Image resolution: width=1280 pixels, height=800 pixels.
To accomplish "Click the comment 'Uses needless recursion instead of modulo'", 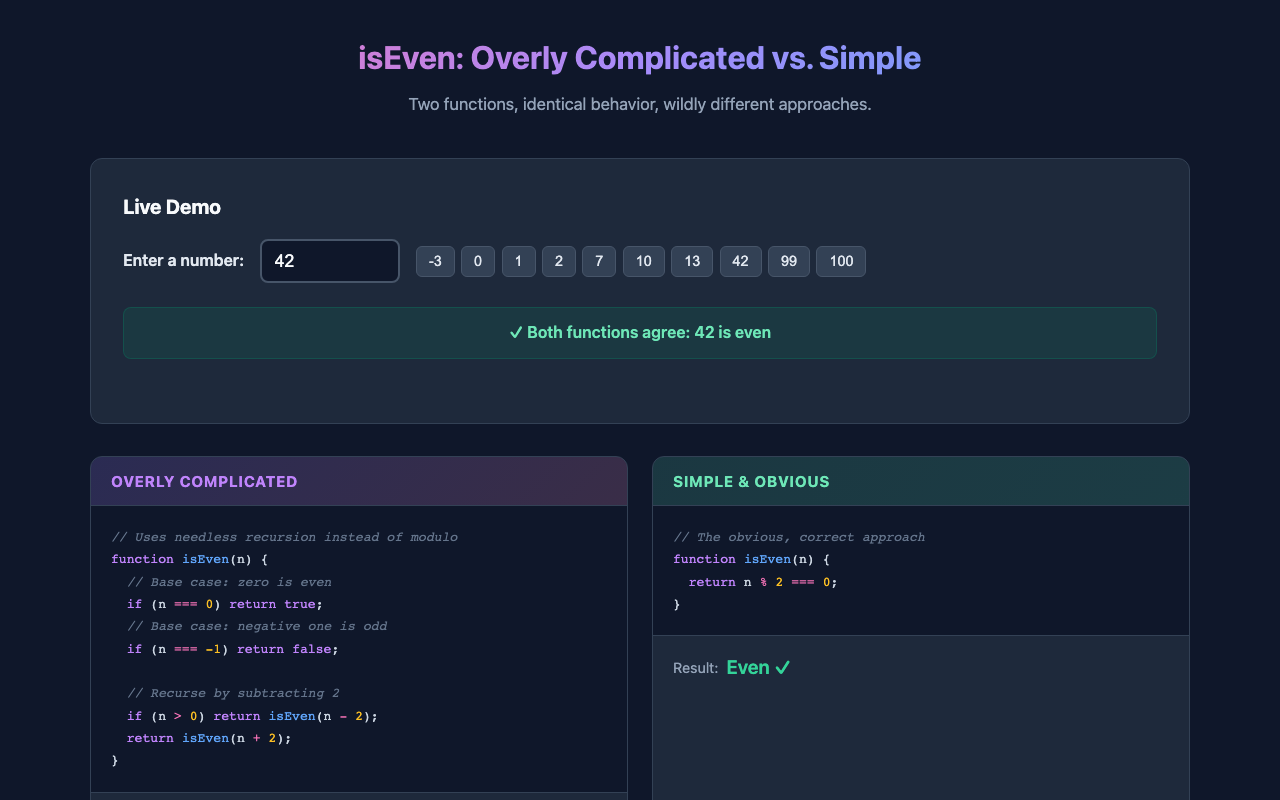I will pyautogui.click(x=285, y=537).
